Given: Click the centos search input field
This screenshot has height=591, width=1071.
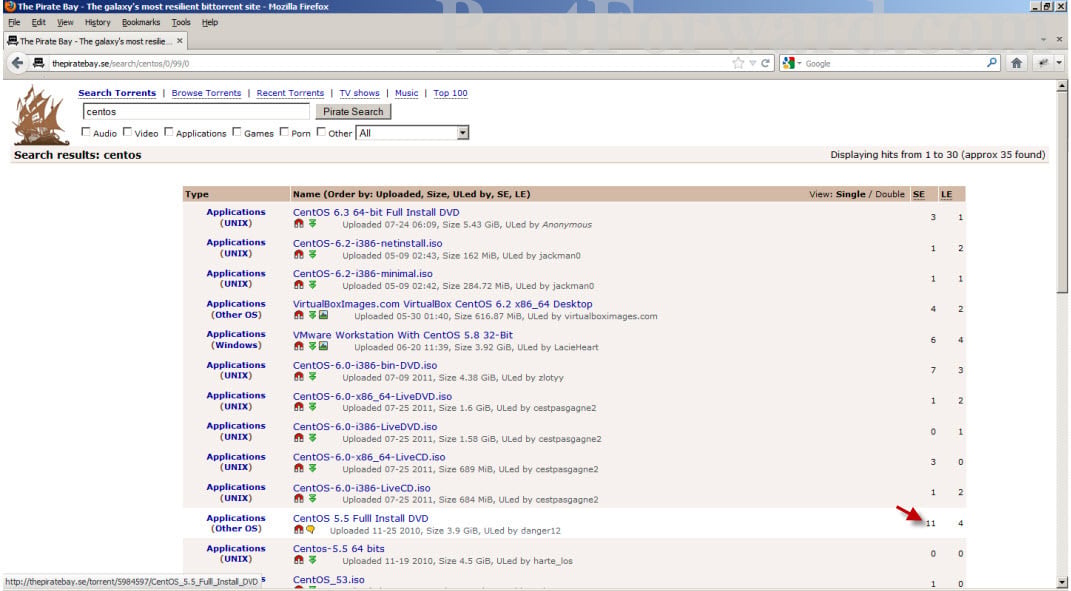Looking at the screenshot, I should (196, 111).
